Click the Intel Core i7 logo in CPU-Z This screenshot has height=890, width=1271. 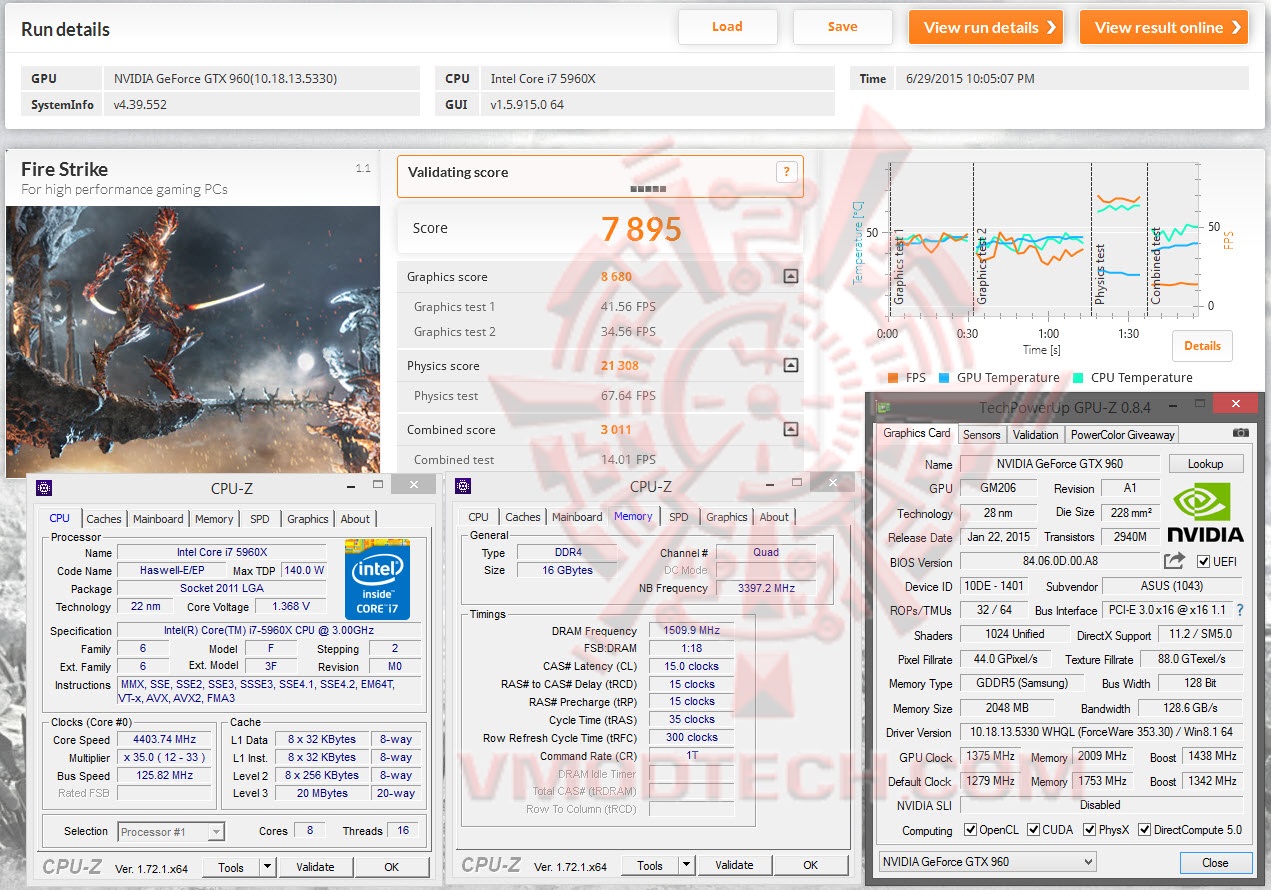click(377, 580)
